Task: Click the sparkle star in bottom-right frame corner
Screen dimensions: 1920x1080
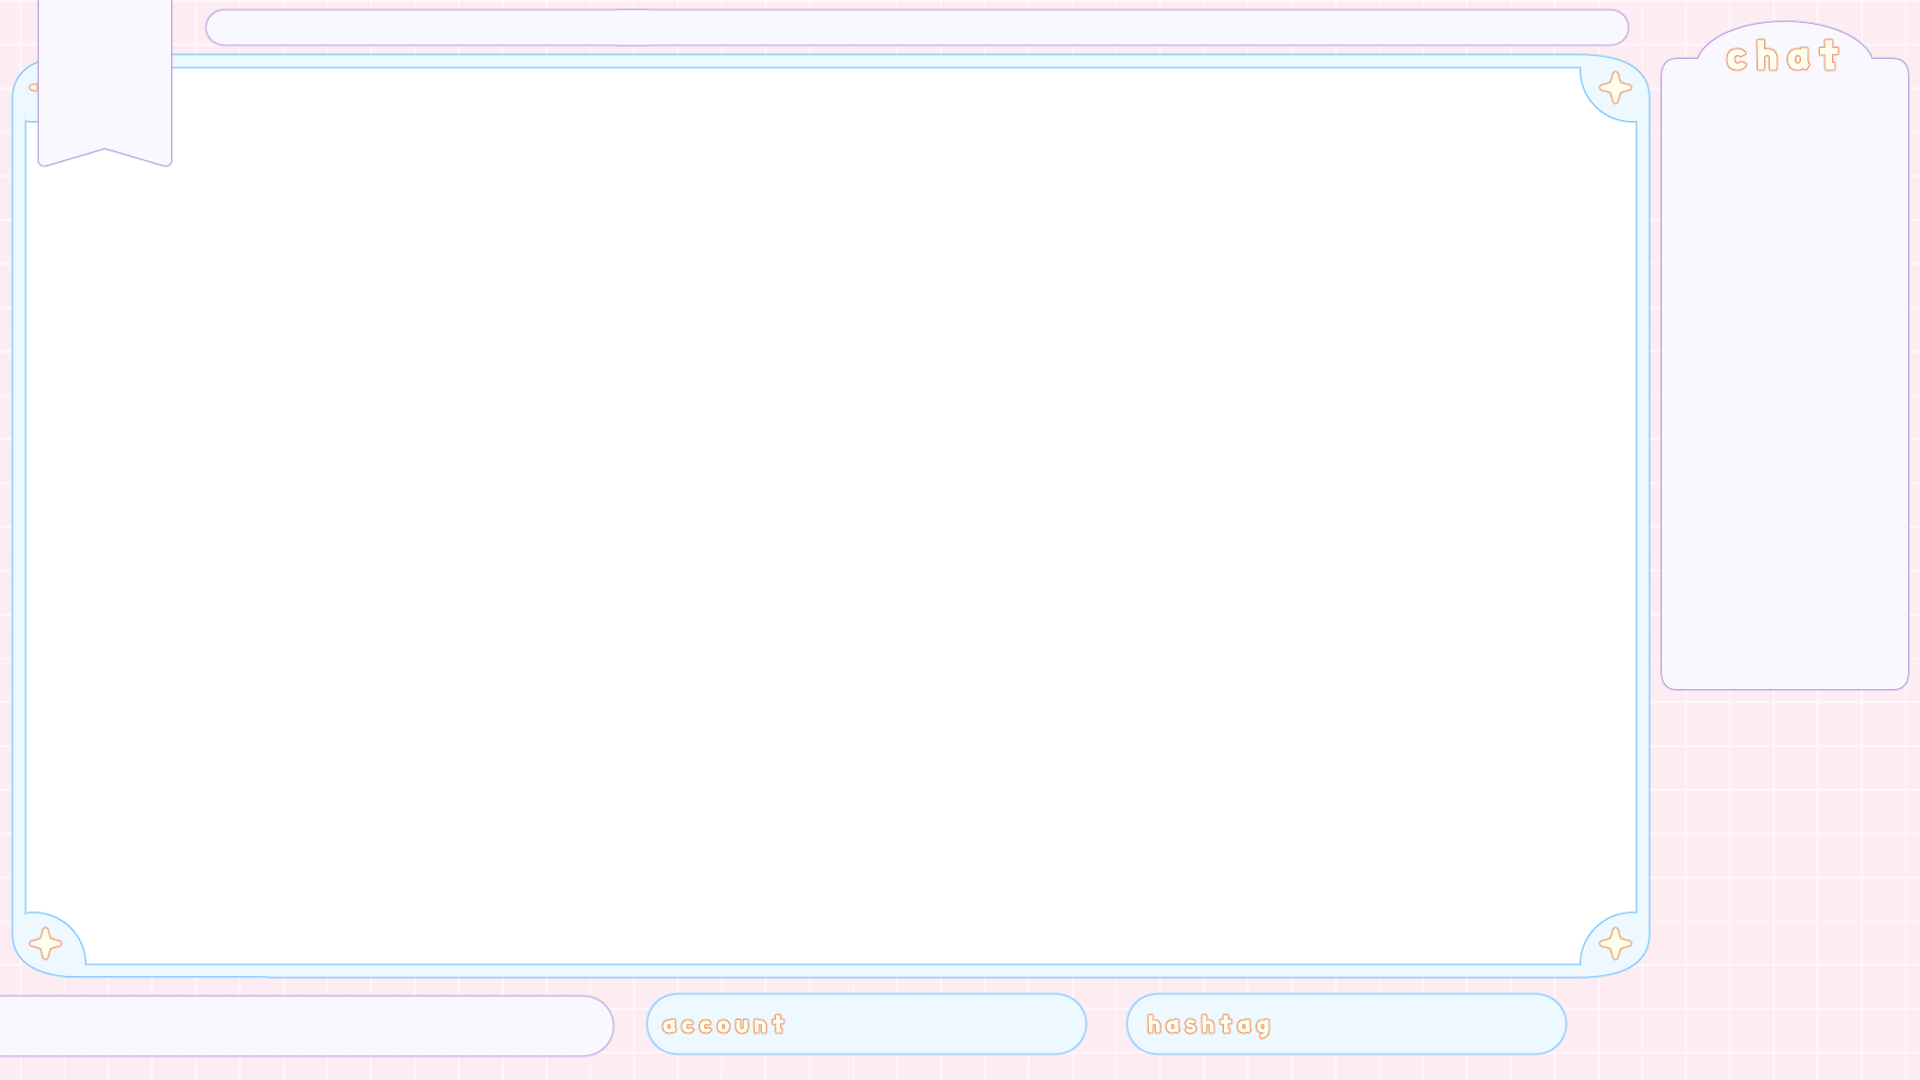Action: coord(1615,943)
